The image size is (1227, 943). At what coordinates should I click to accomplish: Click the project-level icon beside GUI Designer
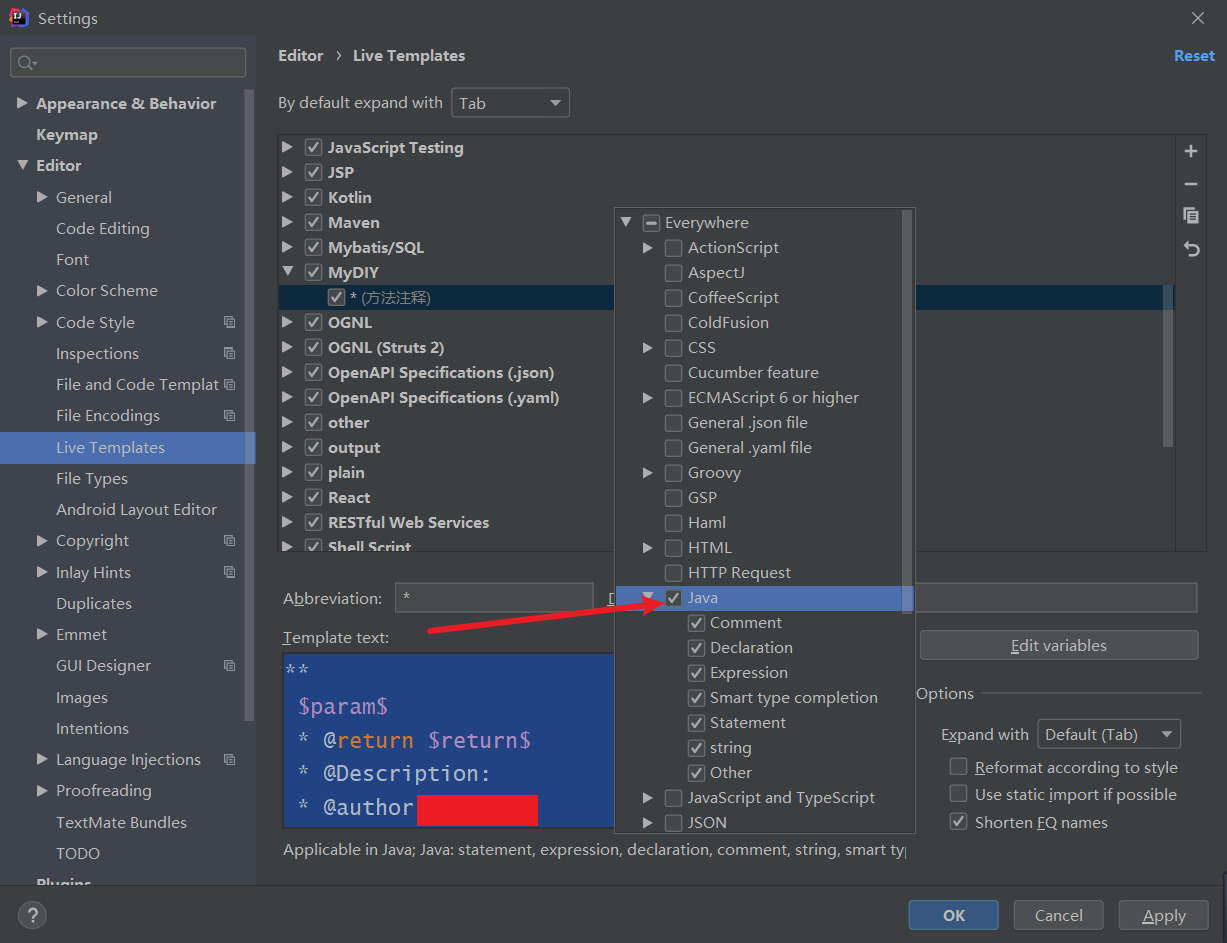click(x=230, y=665)
